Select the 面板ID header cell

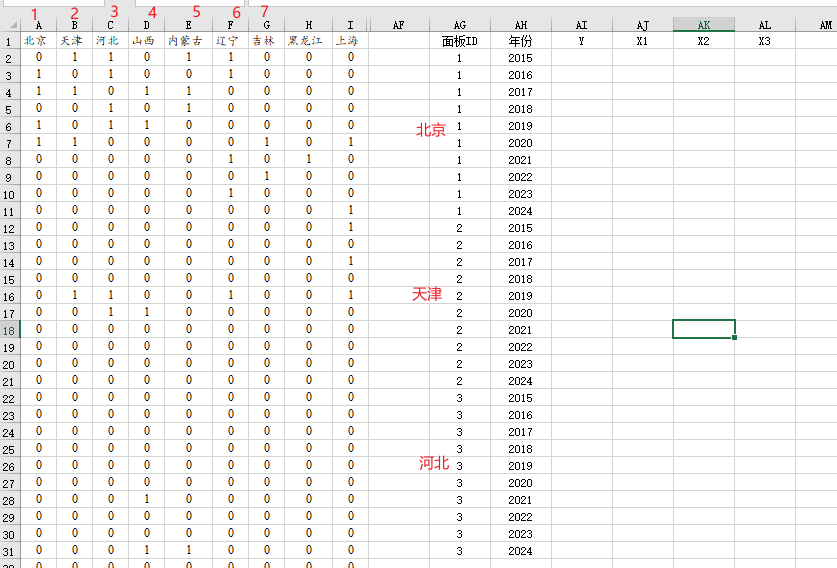(460, 41)
